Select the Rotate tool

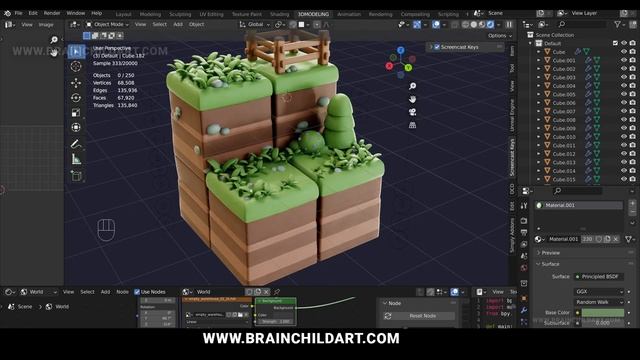tap(76, 98)
